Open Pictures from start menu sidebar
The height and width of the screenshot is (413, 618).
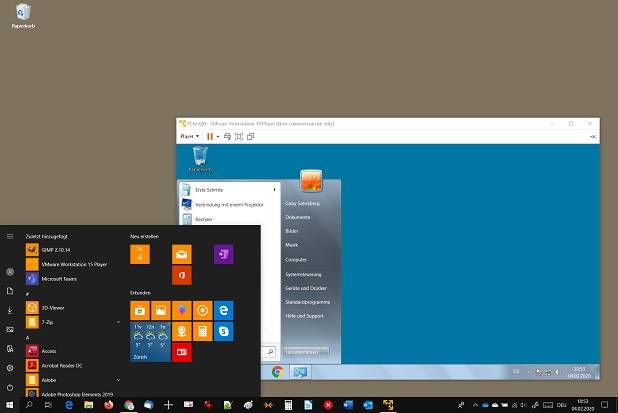click(x=10, y=329)
